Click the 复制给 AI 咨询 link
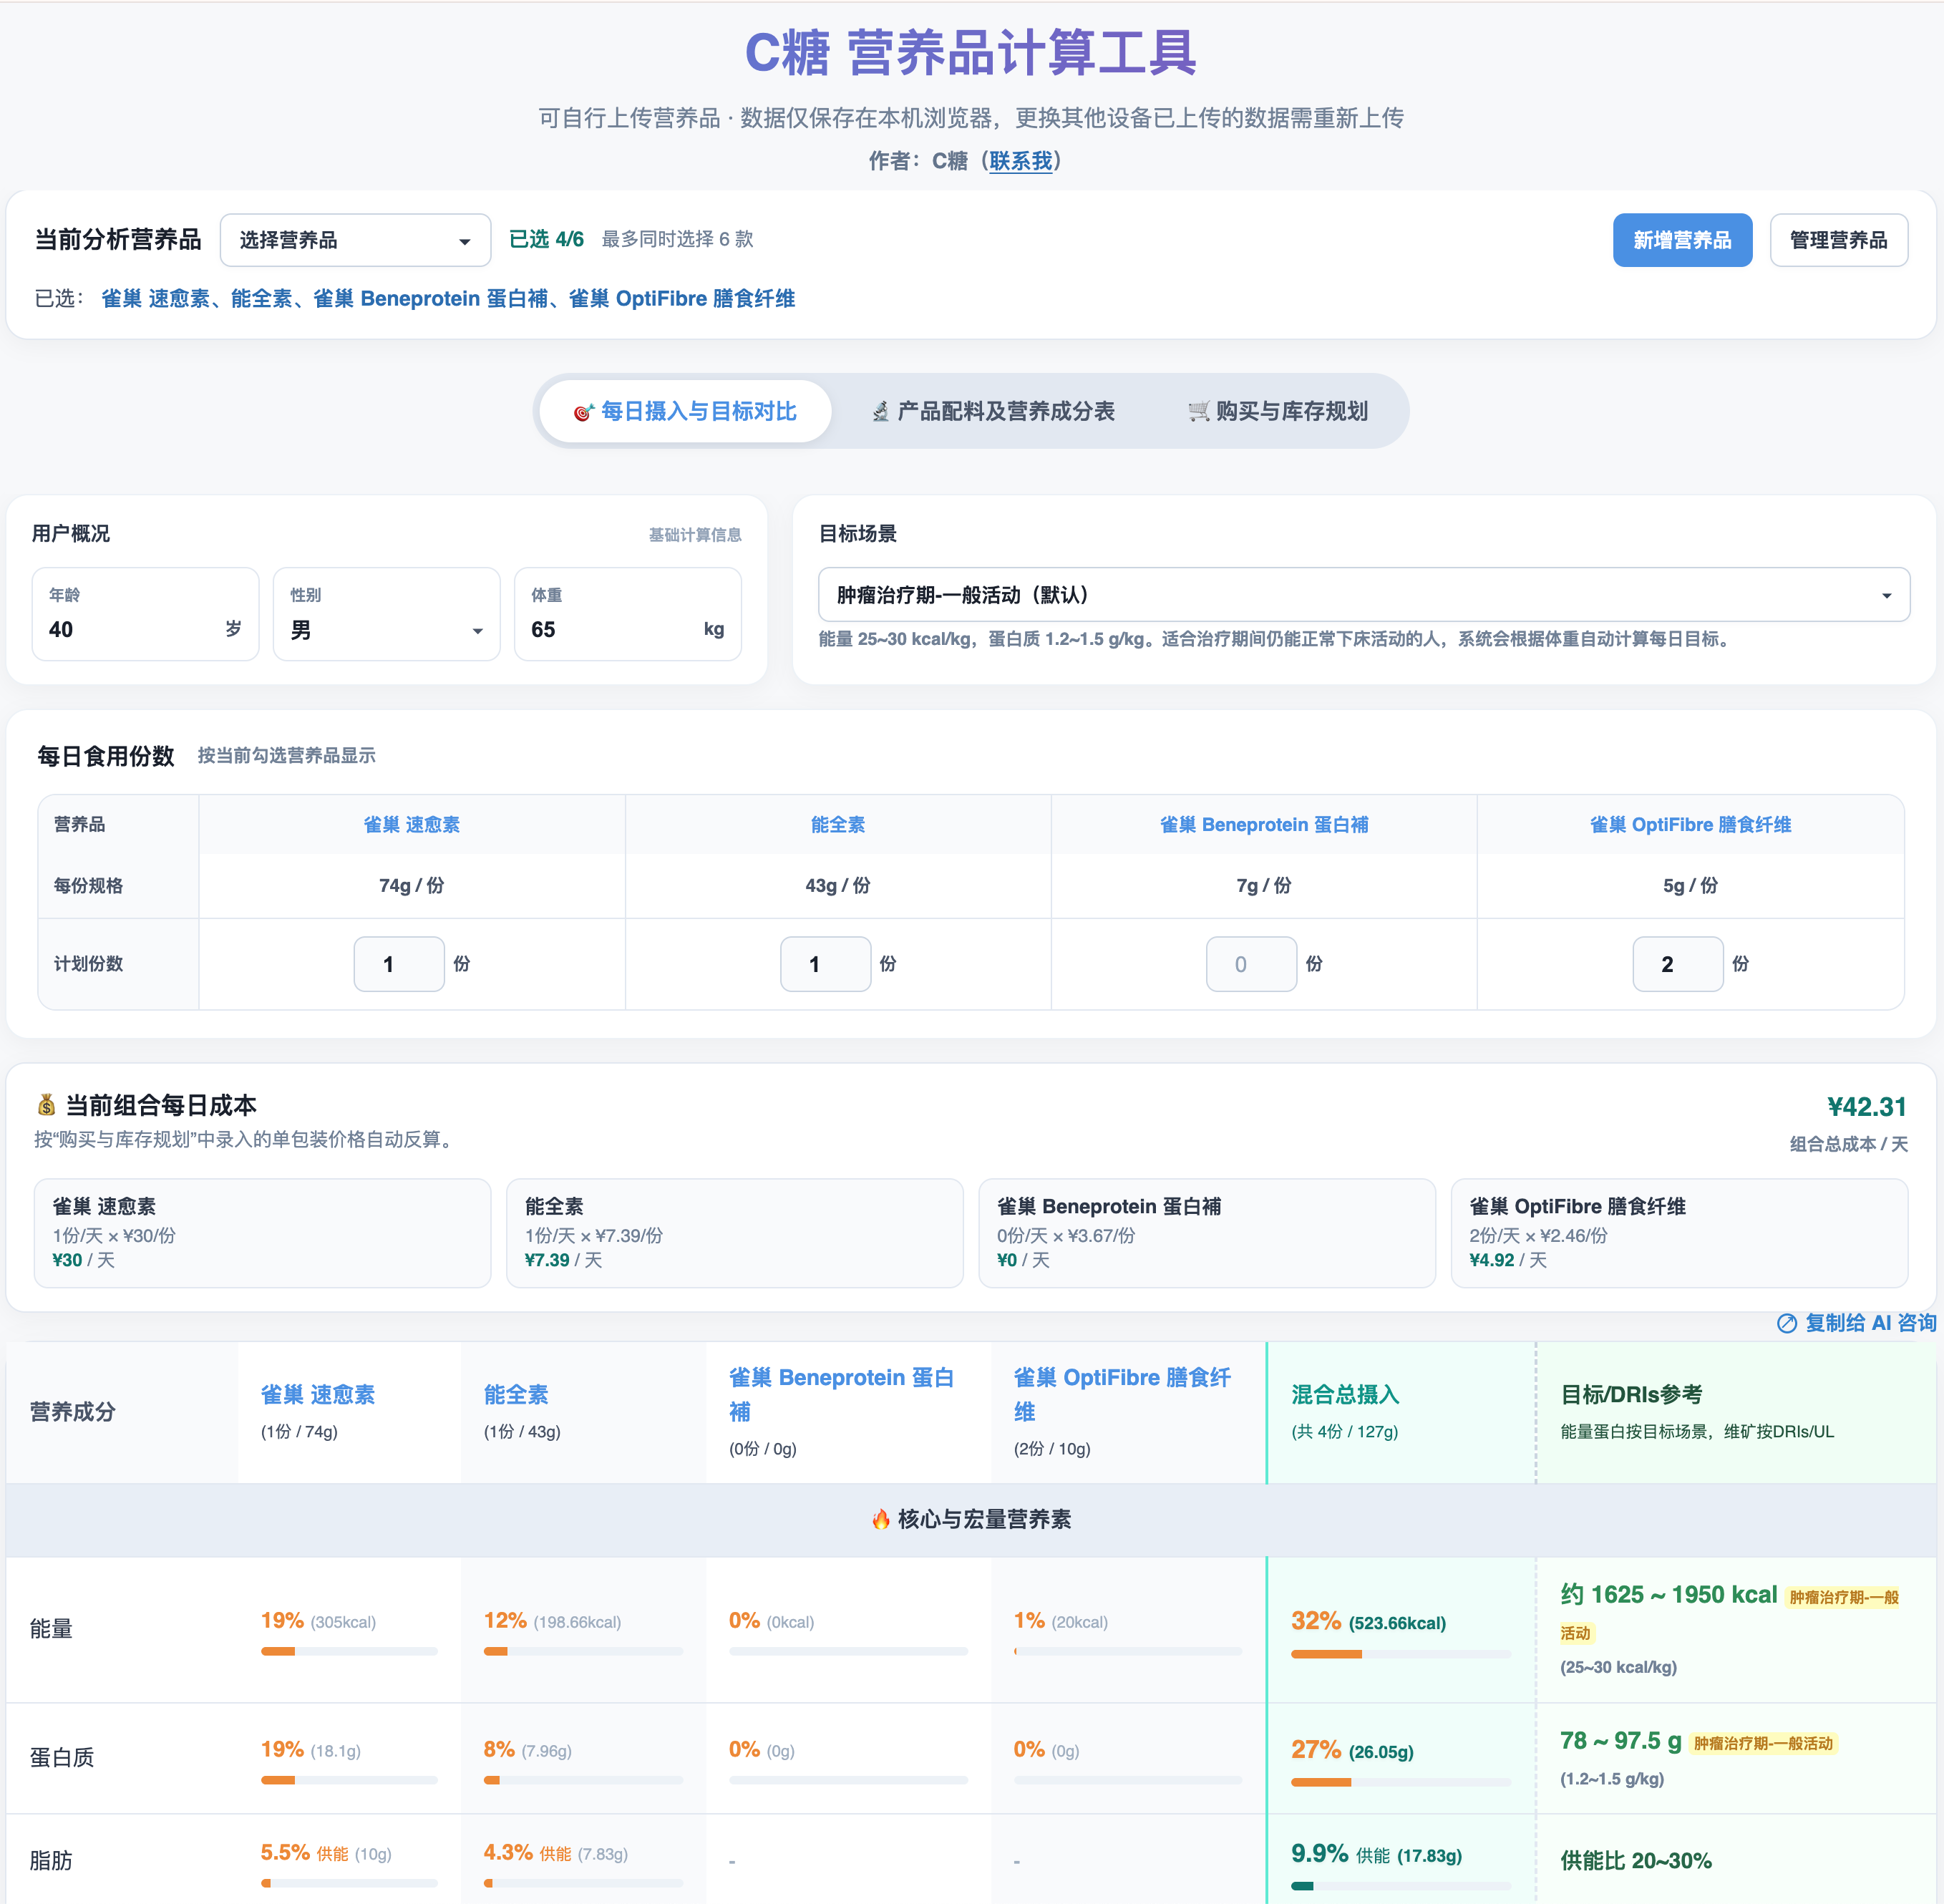Screen dimensions: 1944x1904 coord(1870,1323)
